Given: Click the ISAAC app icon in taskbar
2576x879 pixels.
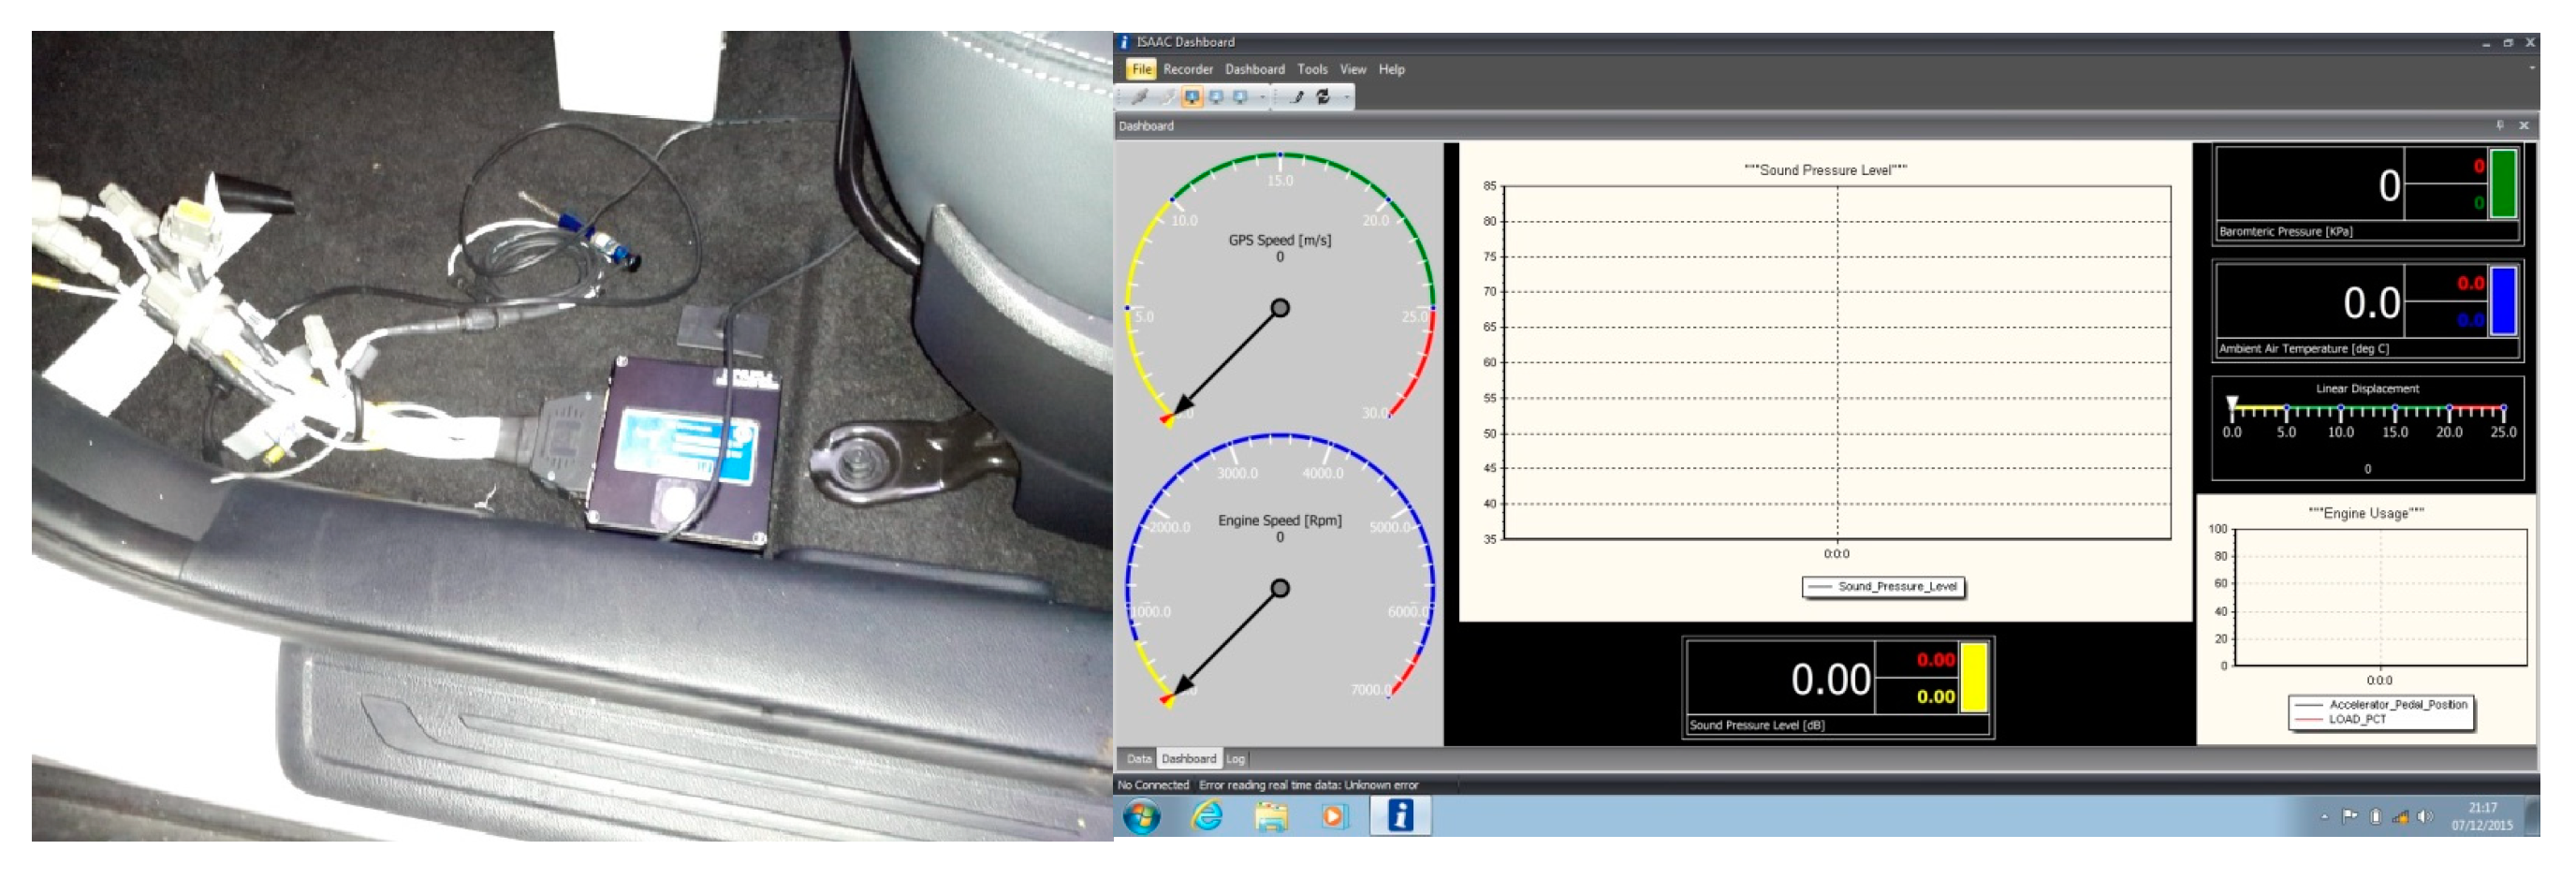Looking at the screenshot, I should click(x=1400, y=816).
